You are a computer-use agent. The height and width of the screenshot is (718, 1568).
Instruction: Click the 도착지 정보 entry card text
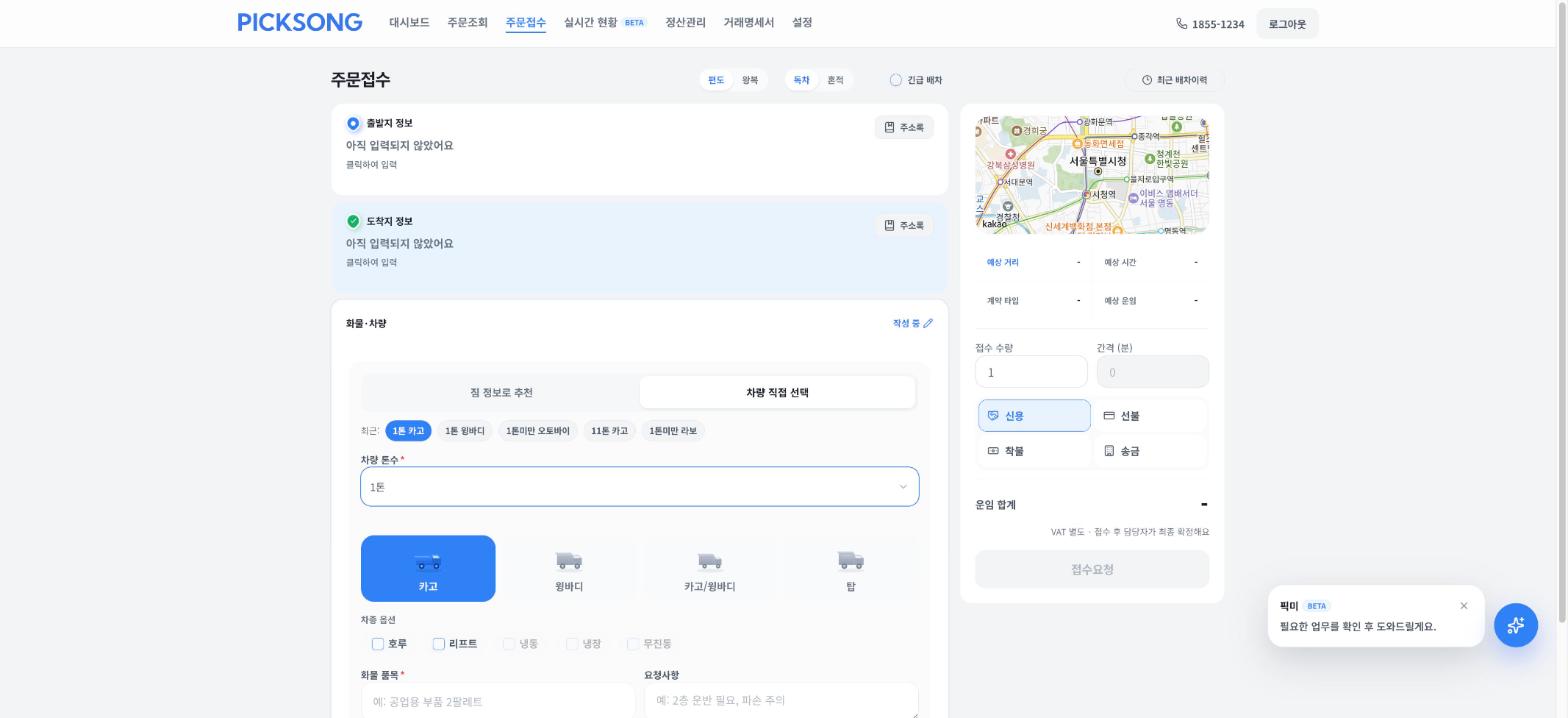(x=400, y=244)
